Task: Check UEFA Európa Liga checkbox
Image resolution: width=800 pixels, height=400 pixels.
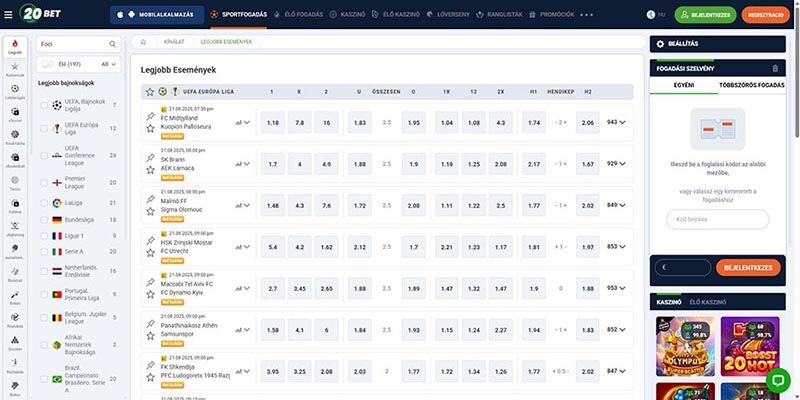Action: point(44,129)
